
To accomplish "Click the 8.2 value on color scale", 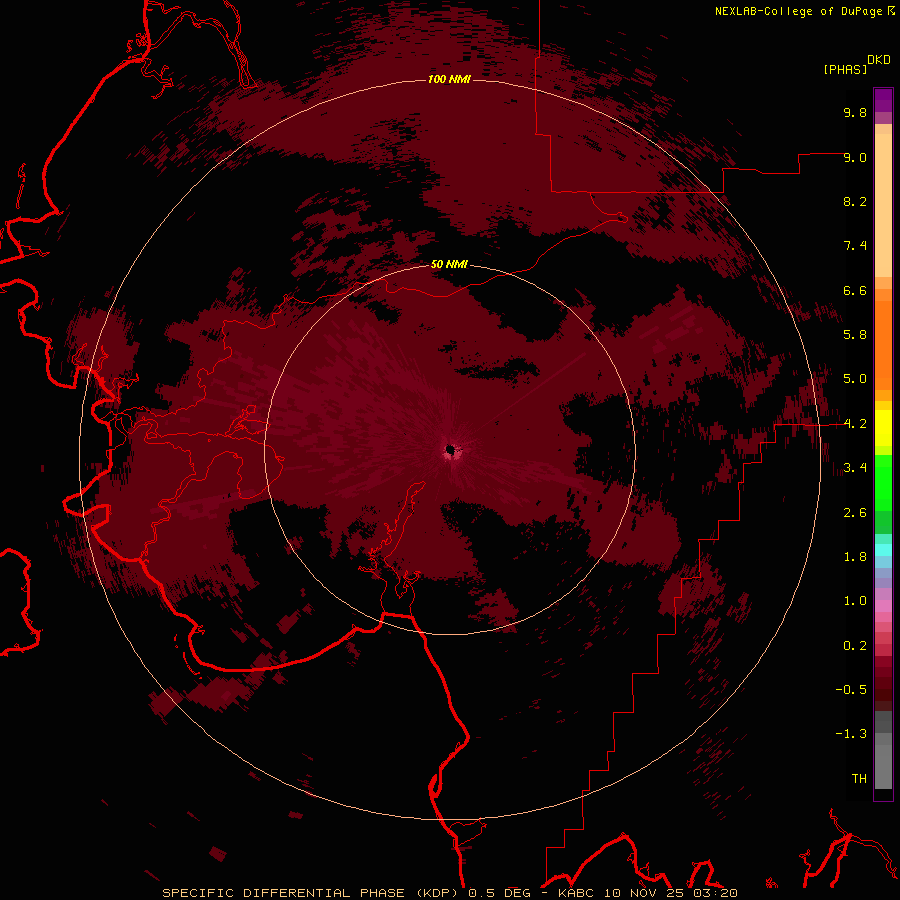I will pos(855,201).
